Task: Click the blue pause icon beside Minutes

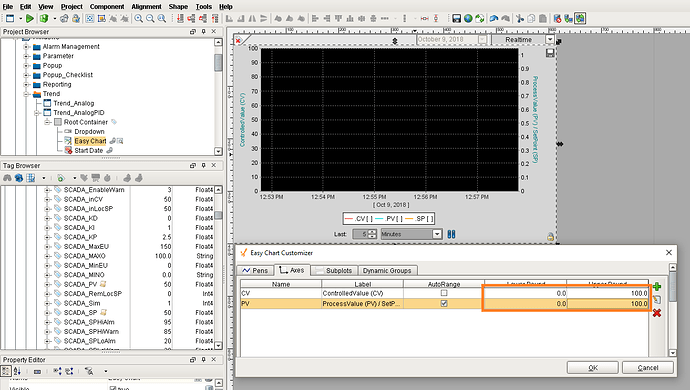Action: [451, 234]
